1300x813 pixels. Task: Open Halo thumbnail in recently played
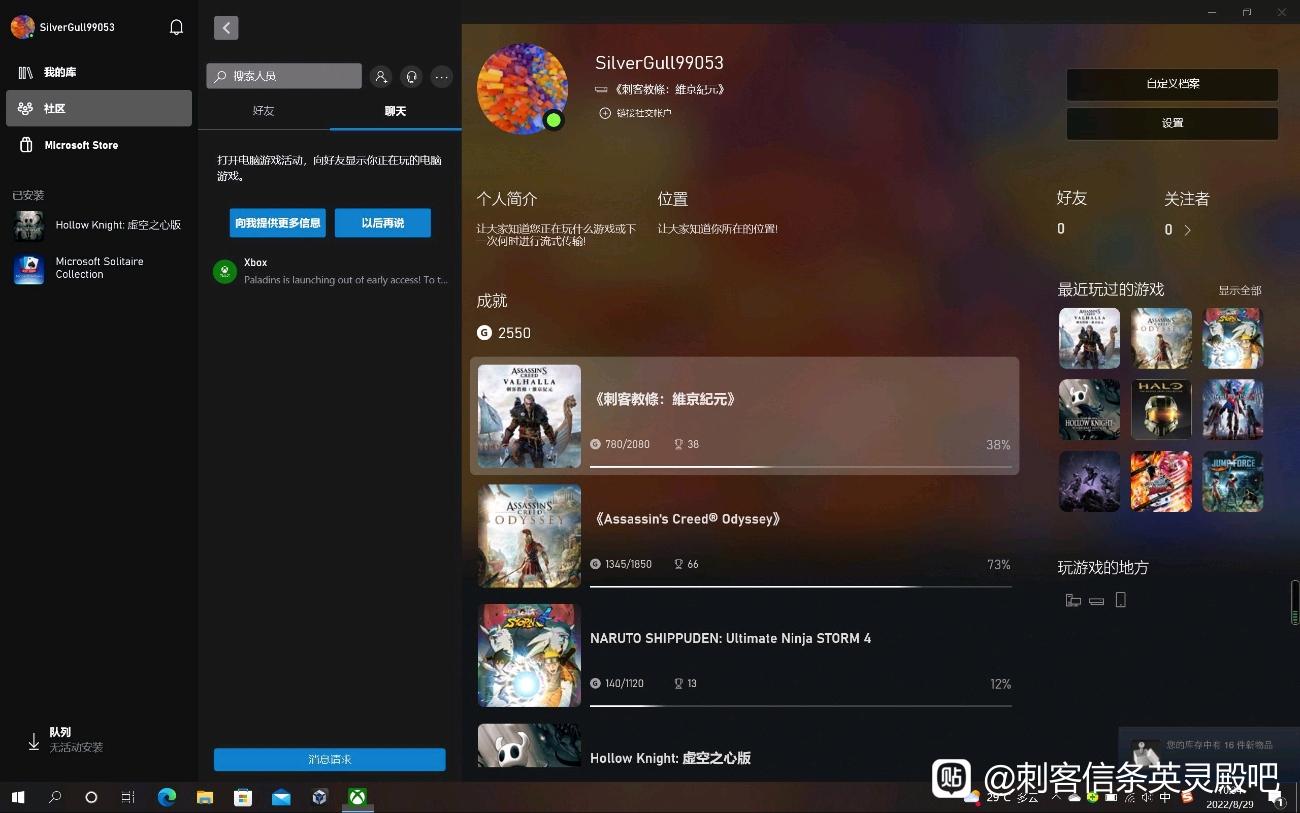pyautogui.click(x=1161, y=410)
